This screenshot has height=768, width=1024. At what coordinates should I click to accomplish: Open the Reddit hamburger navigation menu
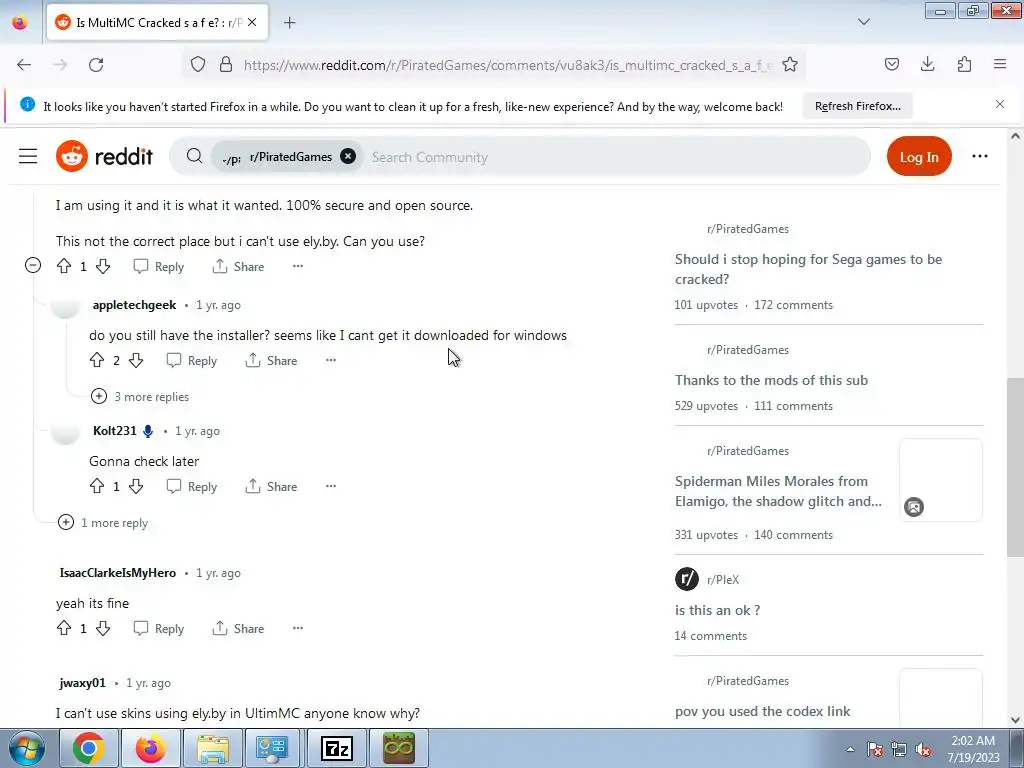28,157
